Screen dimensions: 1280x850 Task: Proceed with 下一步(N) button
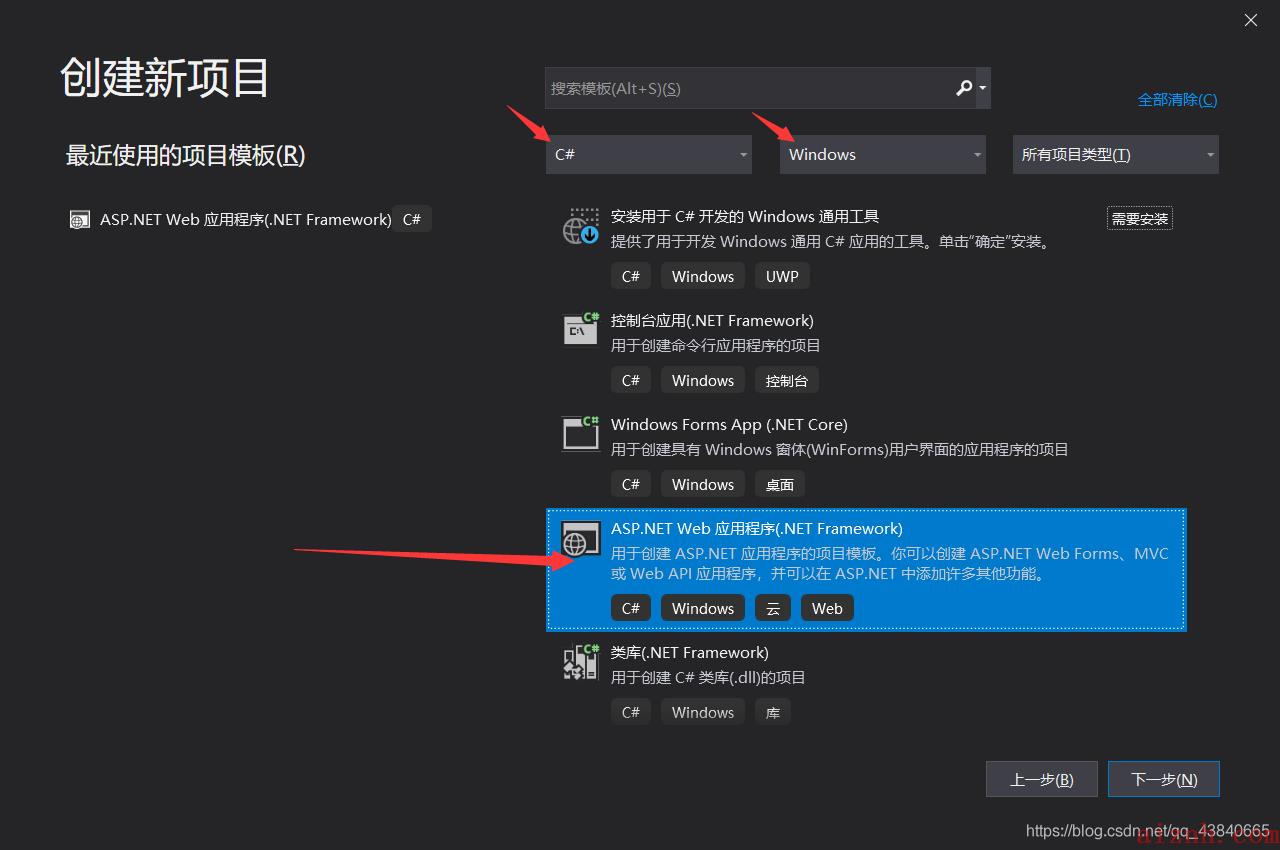tap(1164, 779)
